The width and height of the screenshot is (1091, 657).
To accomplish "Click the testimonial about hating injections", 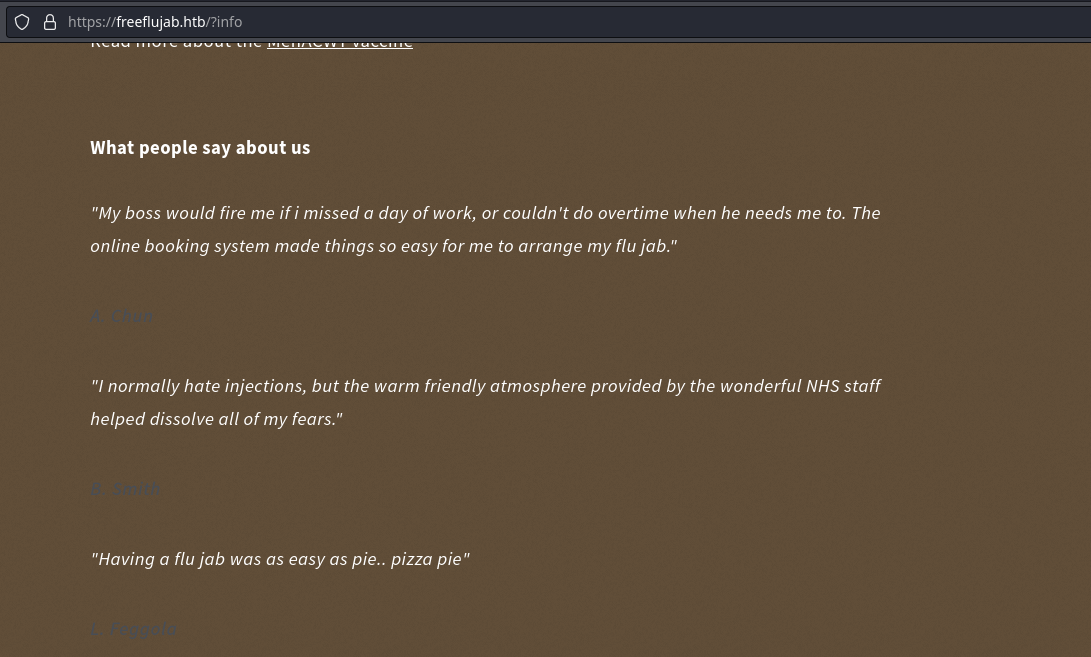I will (485, 386).
